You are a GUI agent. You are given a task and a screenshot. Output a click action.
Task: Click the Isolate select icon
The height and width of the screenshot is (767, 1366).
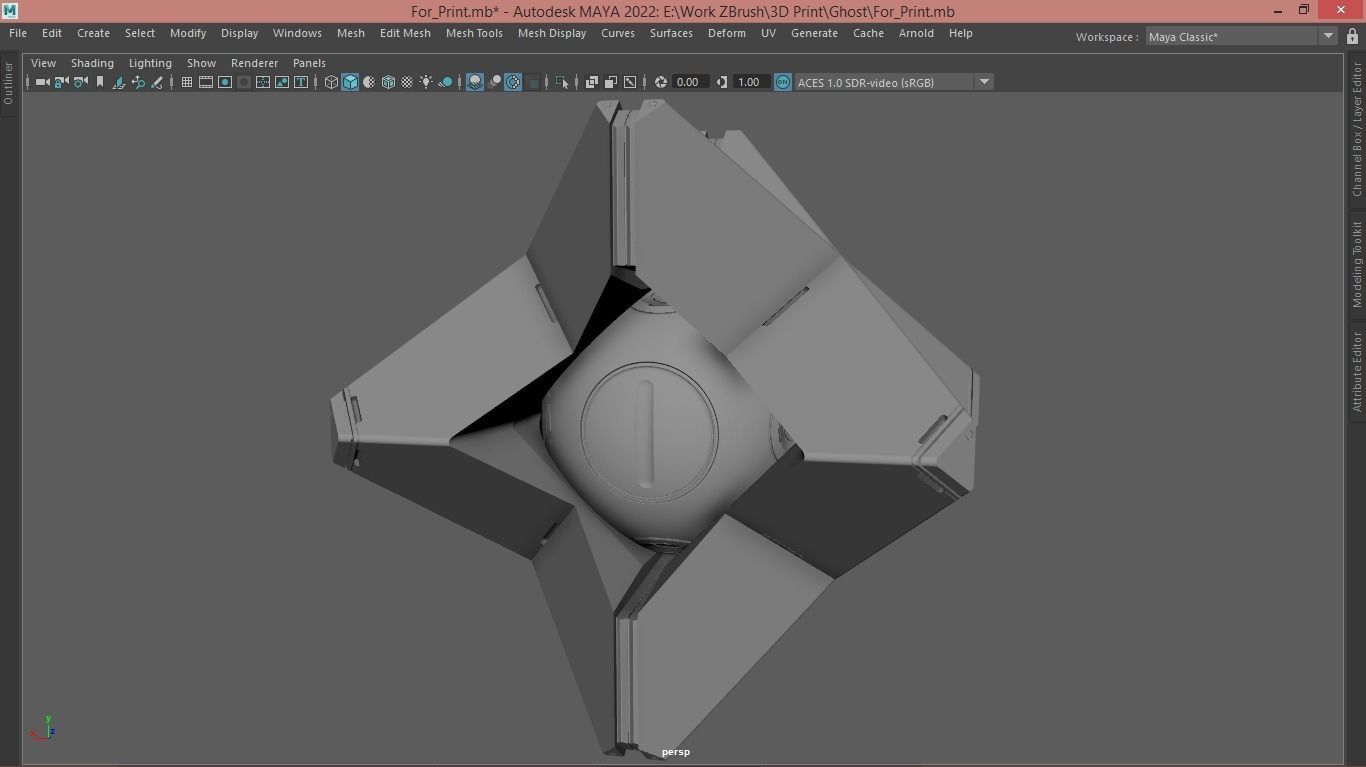(x=562, y=82)
